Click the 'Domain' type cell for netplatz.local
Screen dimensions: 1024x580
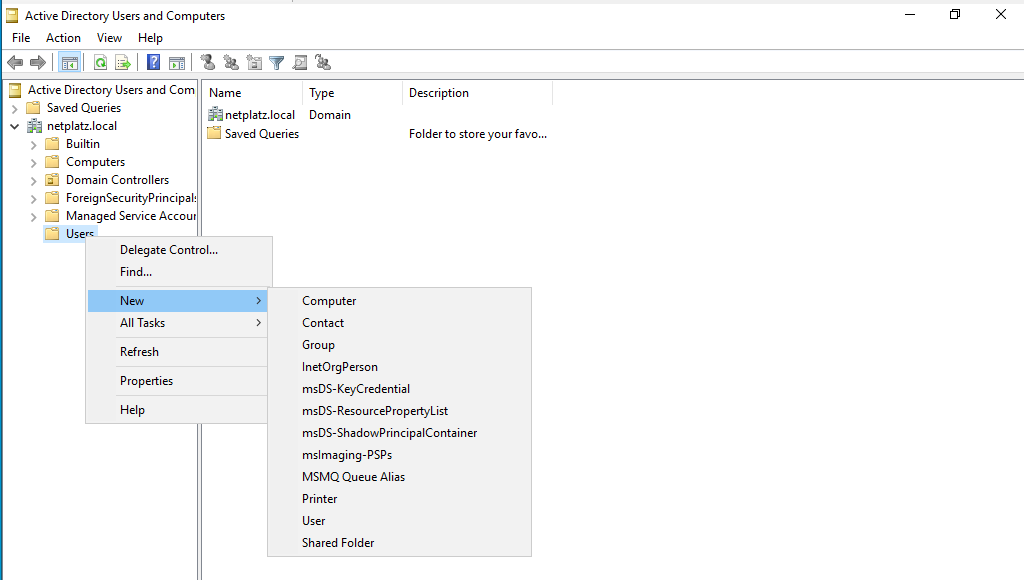(330, 115)
